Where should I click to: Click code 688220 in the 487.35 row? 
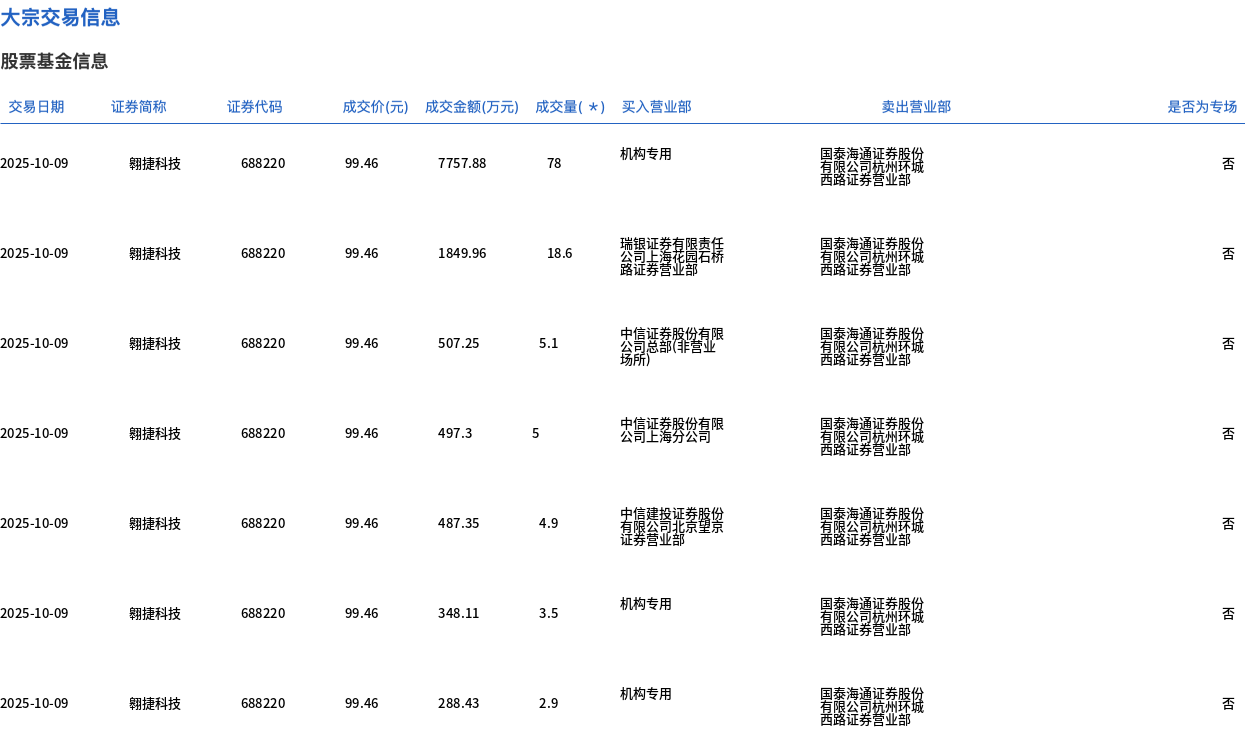coord(263,523)
